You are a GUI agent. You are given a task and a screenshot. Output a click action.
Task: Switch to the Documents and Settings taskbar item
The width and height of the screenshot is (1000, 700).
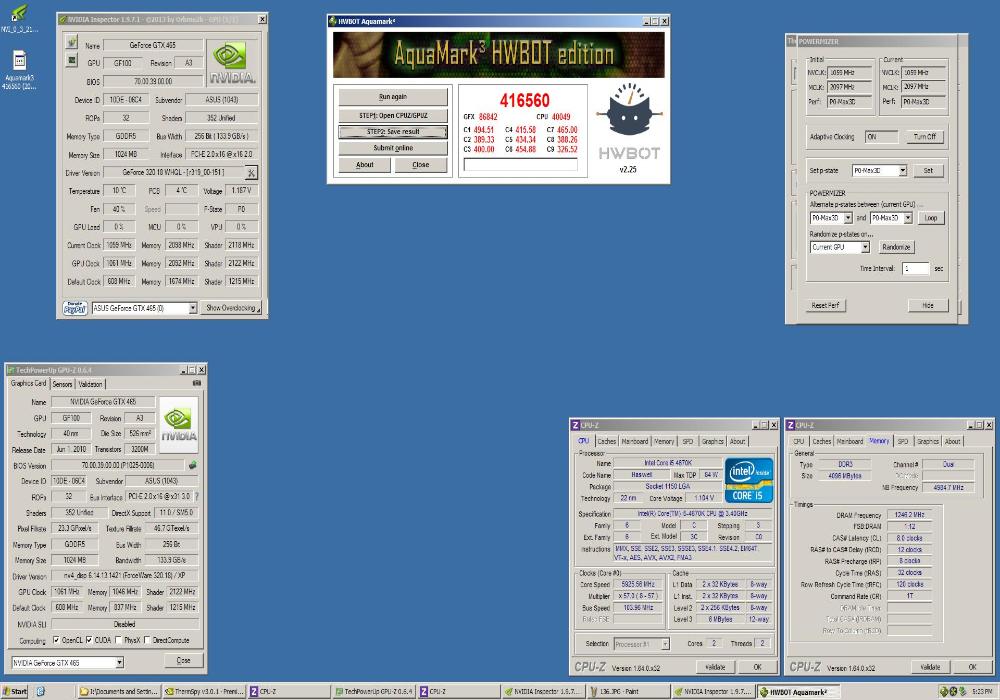(x=119, y=691)
